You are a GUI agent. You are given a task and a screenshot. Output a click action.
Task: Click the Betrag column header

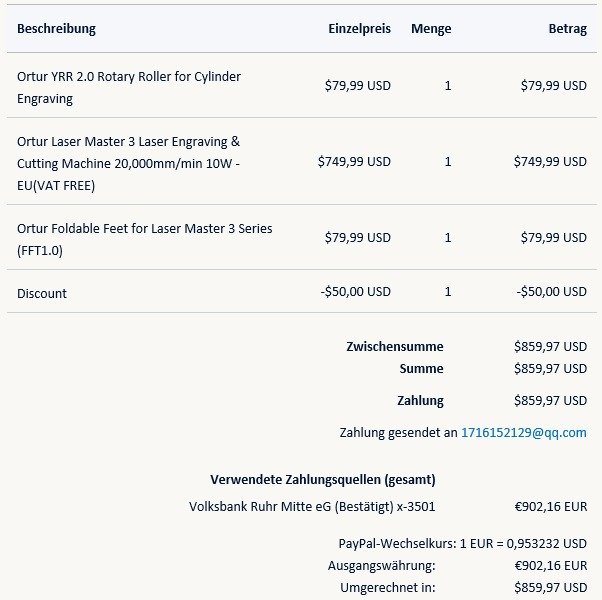(x=567, y=29)
